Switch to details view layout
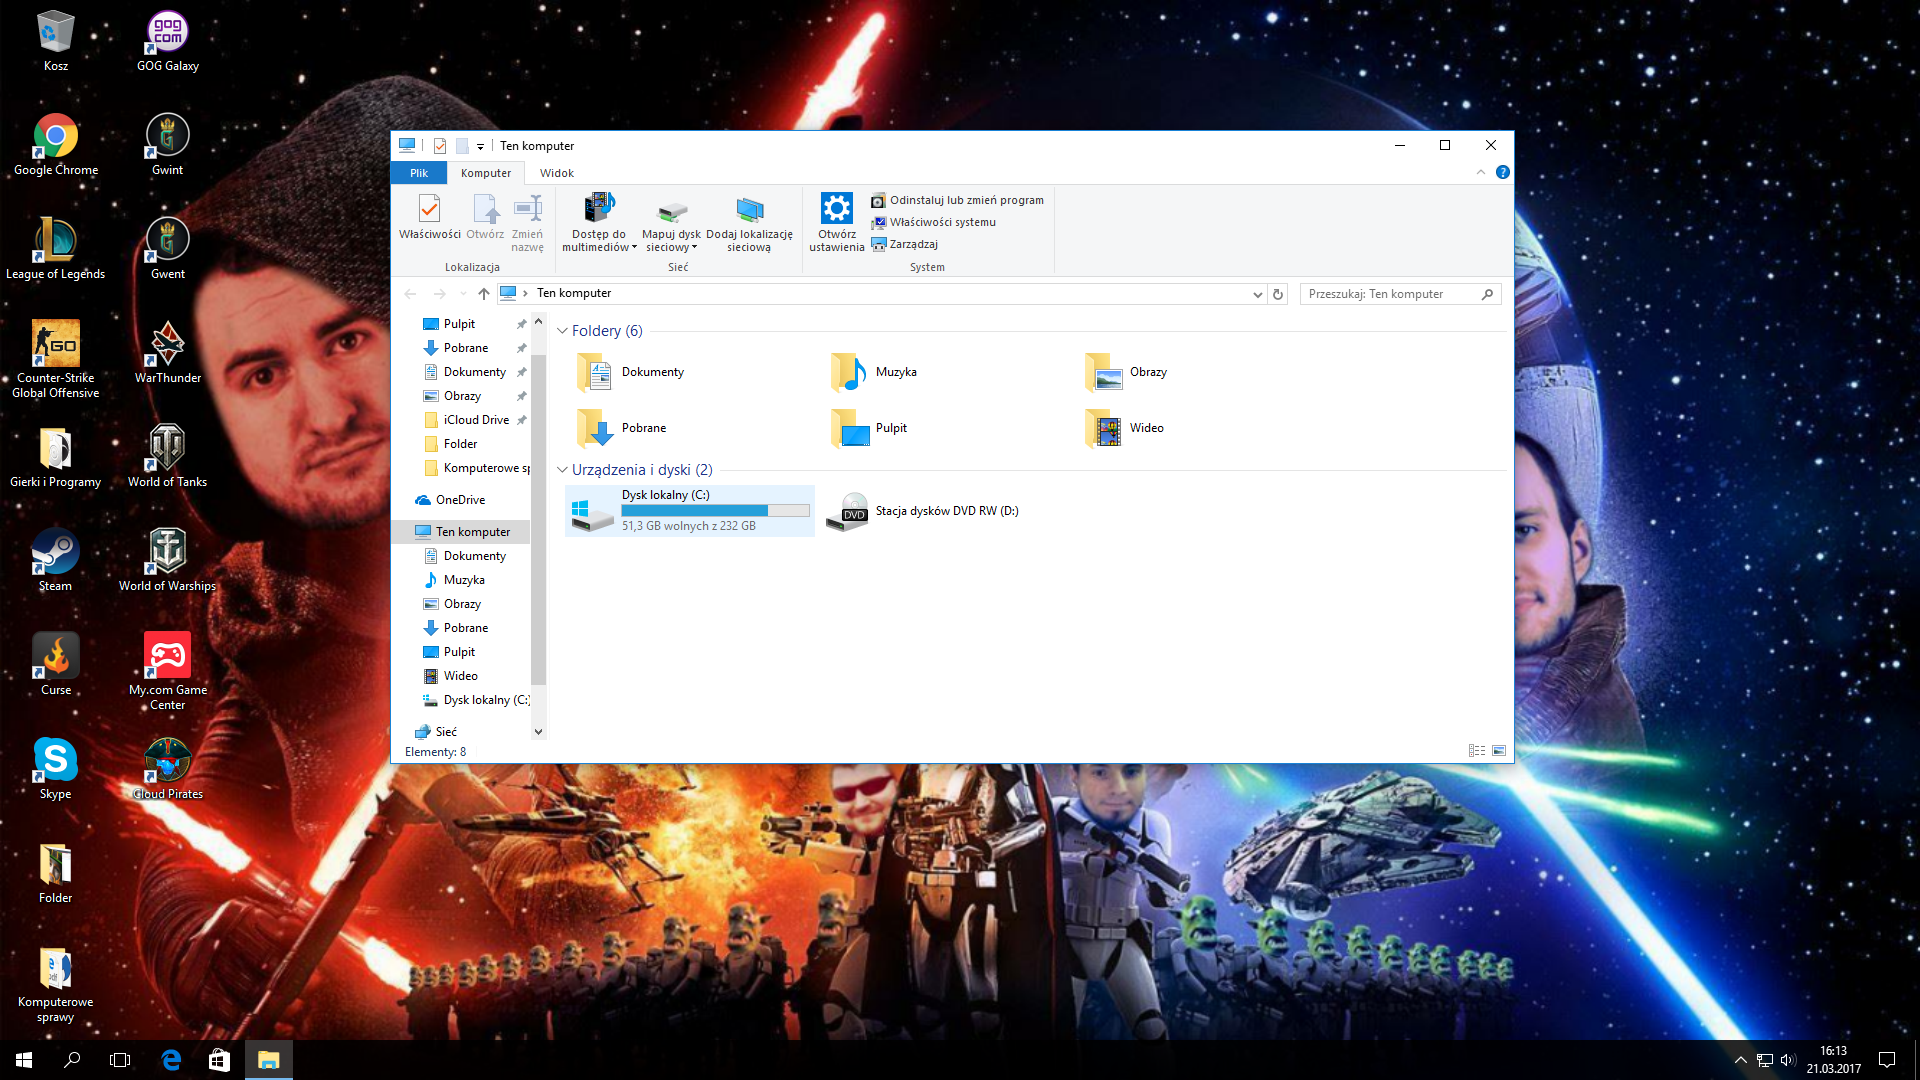The height and width of the screenshot is (1080, 1920). [1476, 751]
